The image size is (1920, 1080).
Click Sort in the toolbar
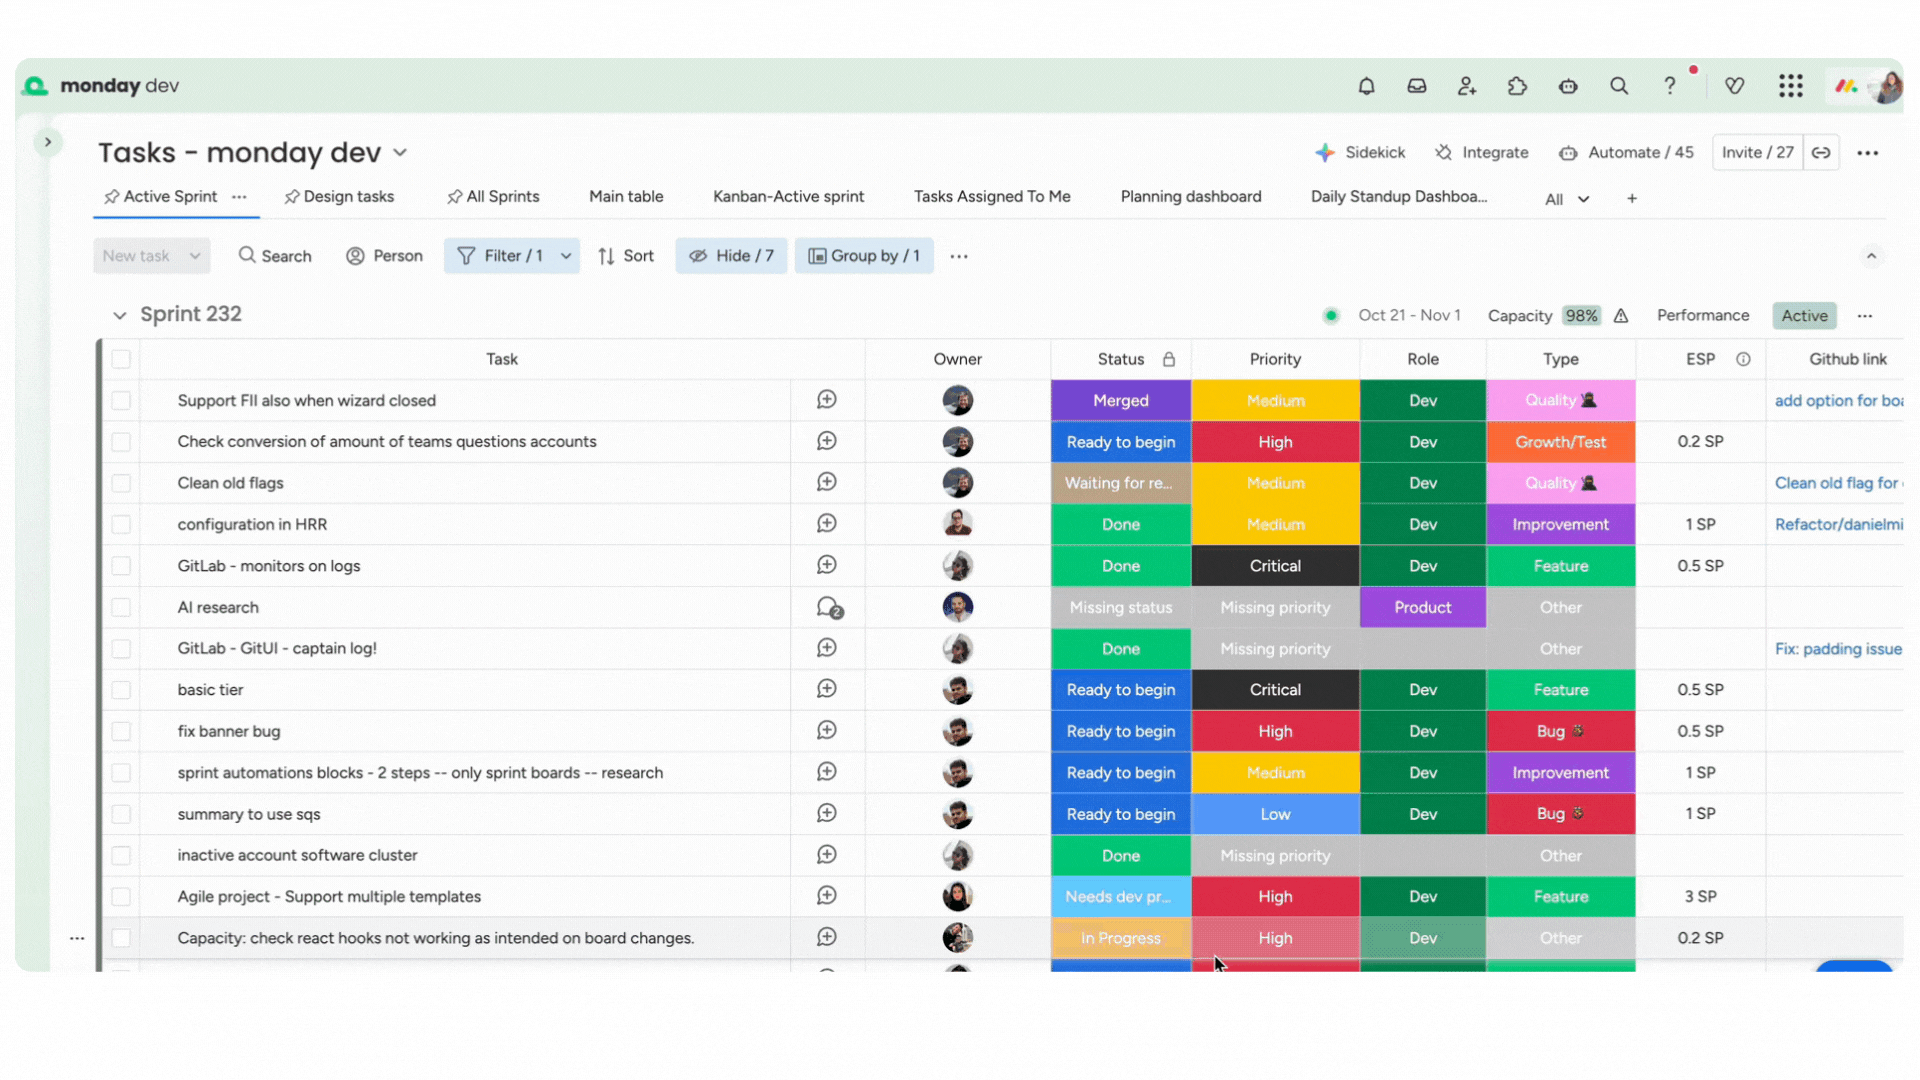(626, 256)
